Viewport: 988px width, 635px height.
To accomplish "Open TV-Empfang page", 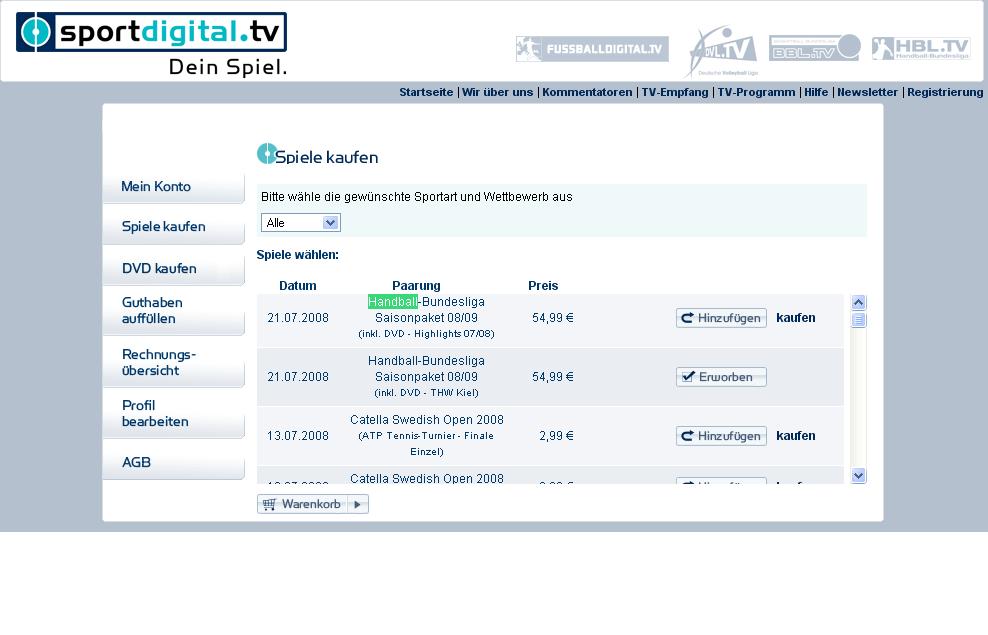I will (x=675, y=92).
